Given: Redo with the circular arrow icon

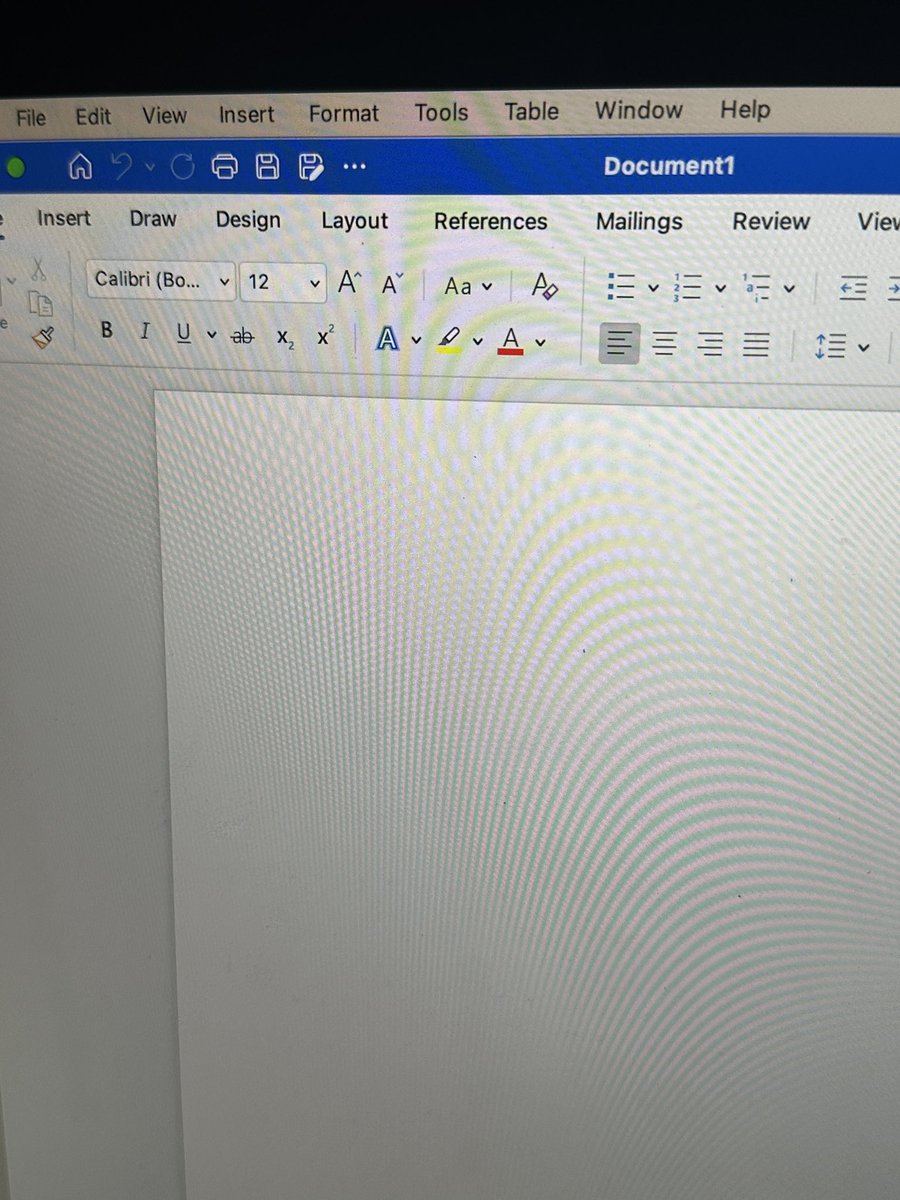Looking at the screenshot, I should click(182, 167).
